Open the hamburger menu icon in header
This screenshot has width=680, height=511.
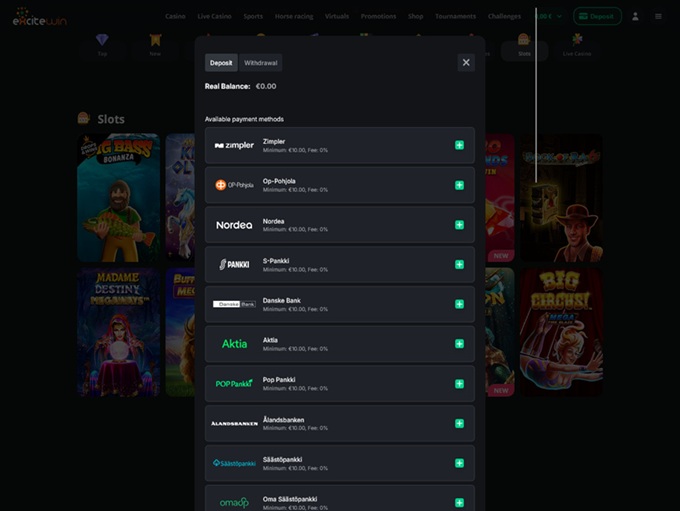coord(658,17)
